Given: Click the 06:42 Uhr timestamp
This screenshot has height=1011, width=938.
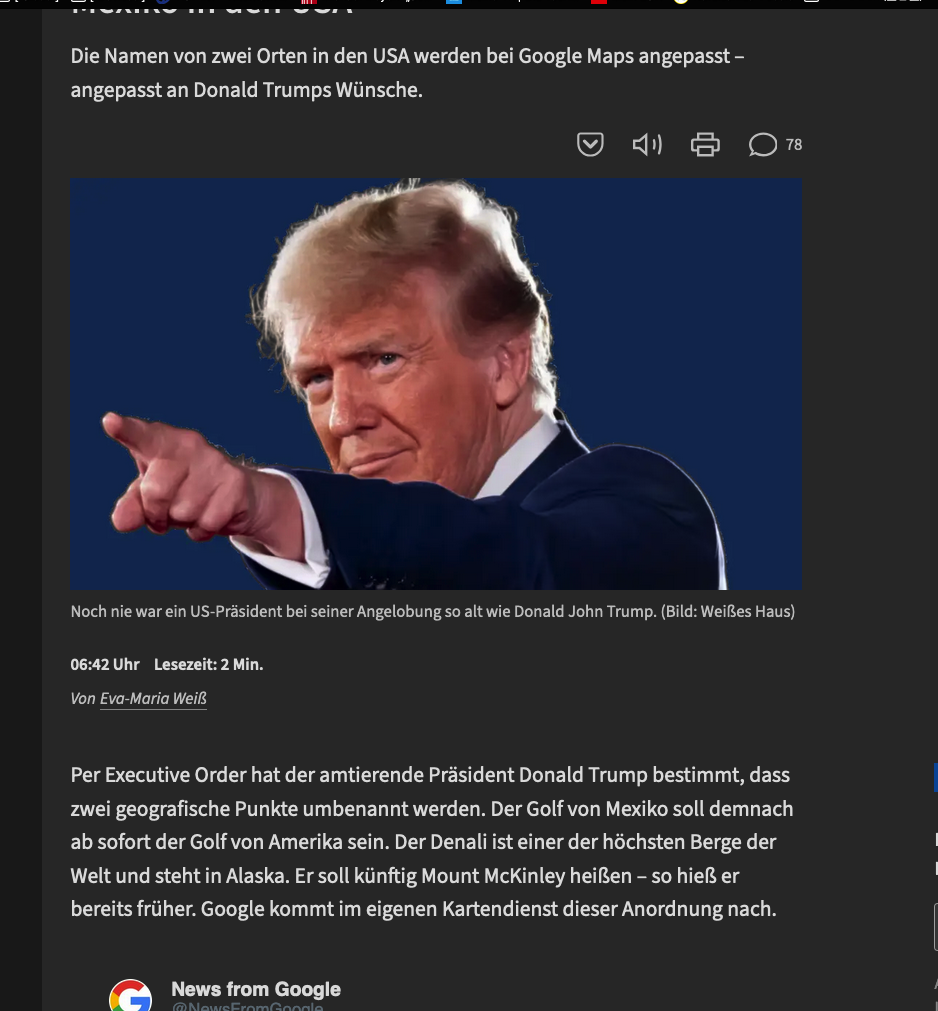Looking at the screenshot, I should pos(105,665).
